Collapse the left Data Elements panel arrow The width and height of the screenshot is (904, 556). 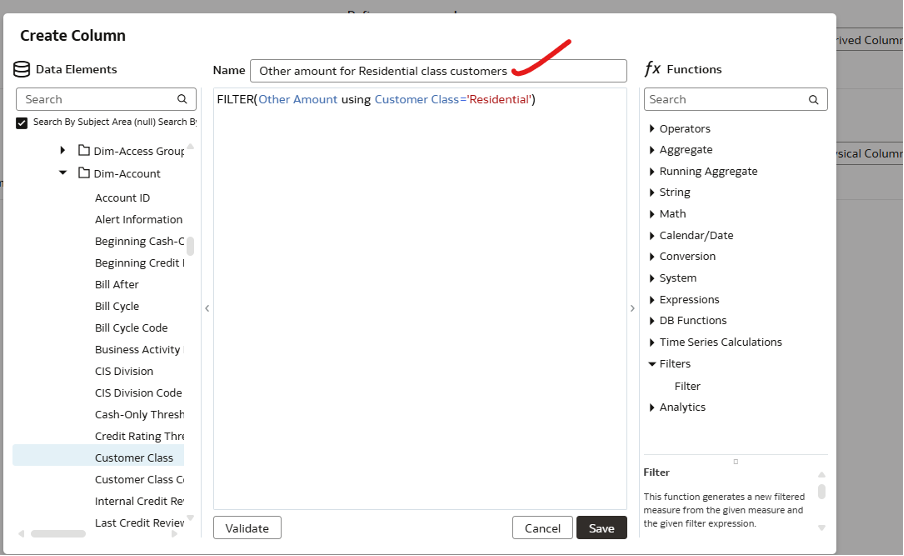coord(207,308)
